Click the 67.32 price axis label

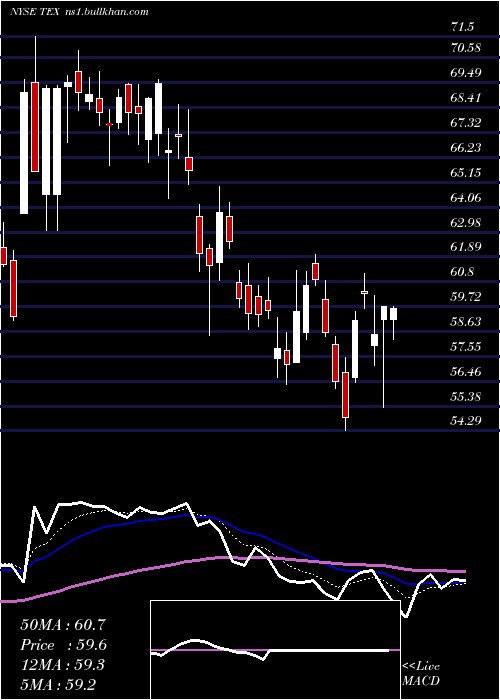pos(466,122)
